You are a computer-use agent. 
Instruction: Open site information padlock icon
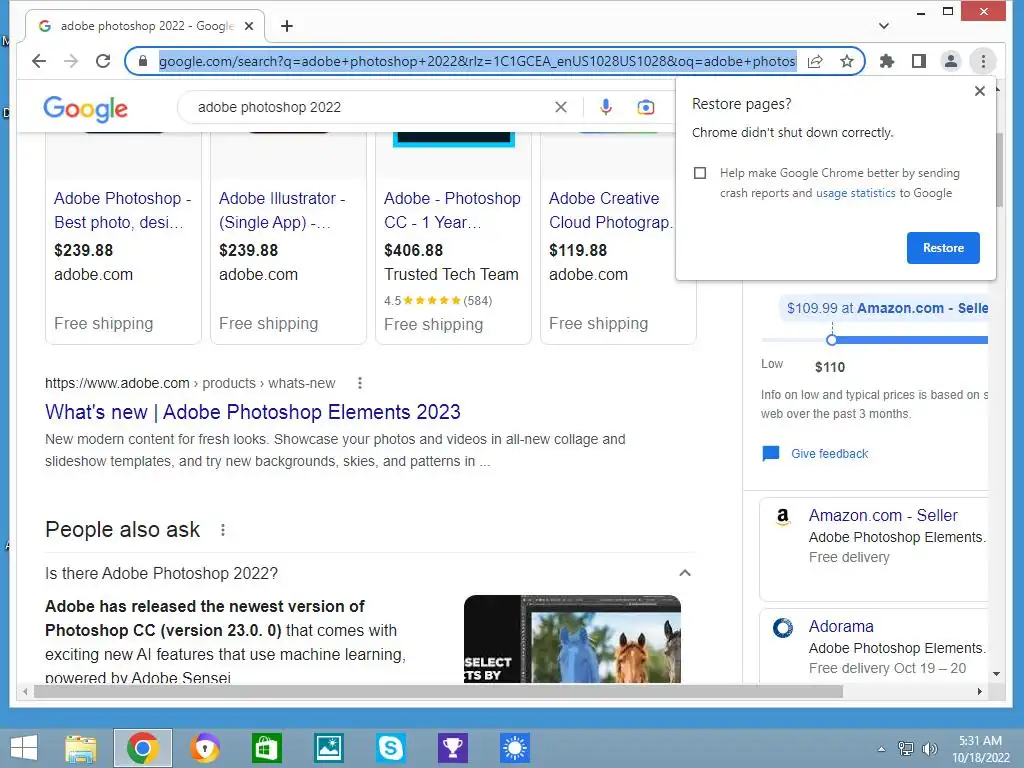coord(143,61)
